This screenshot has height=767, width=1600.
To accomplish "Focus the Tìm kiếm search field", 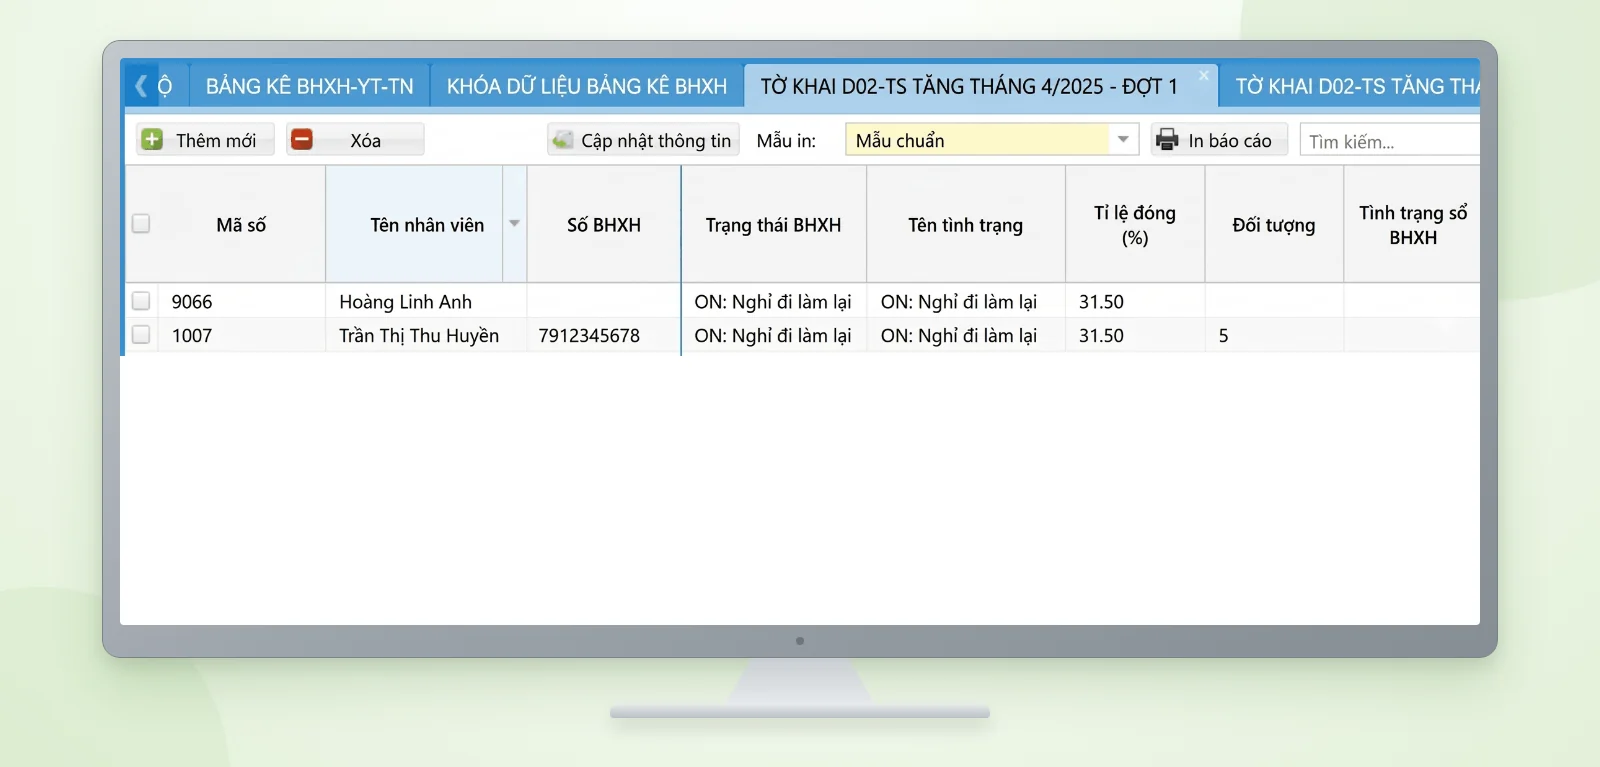I will [x=1389, y=140].
